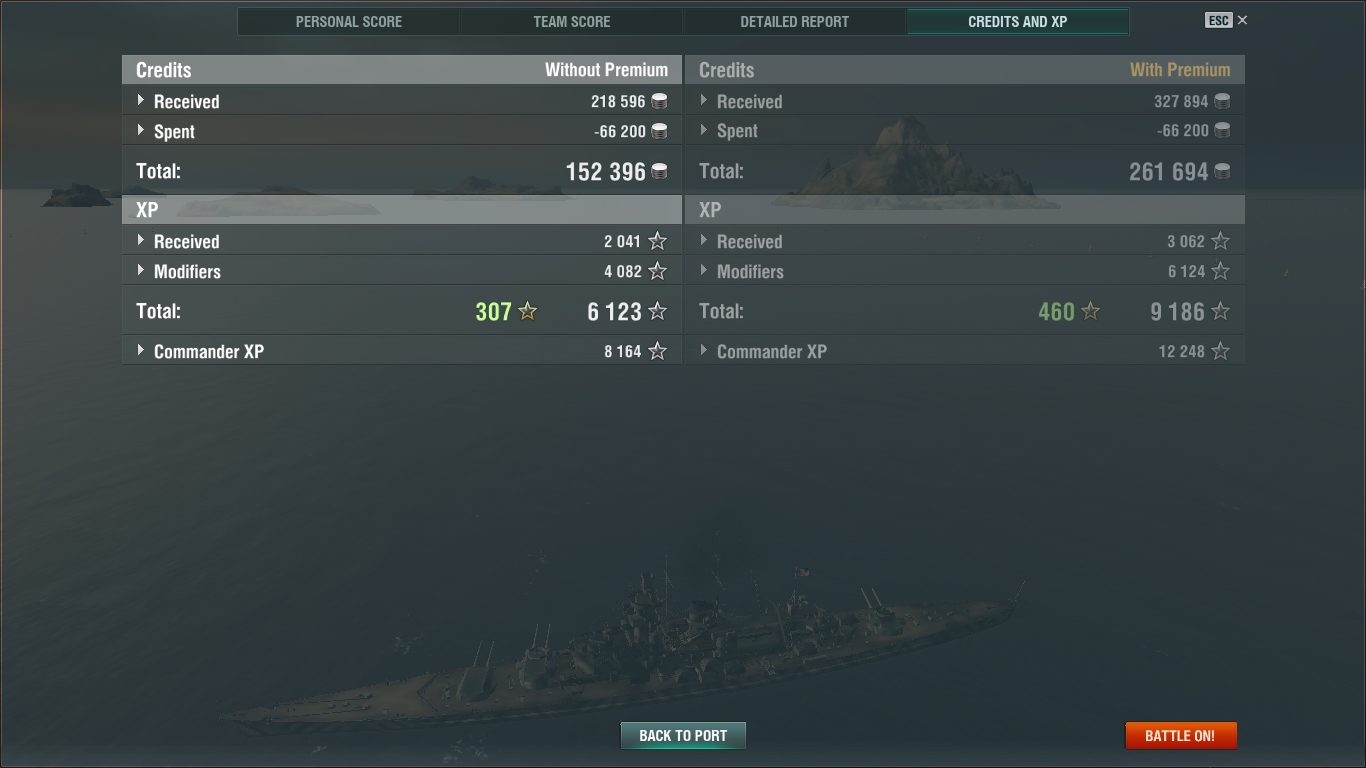1366x768 pixels.
Task: Switch to the Personal Score tab
Action: [349, 22]
